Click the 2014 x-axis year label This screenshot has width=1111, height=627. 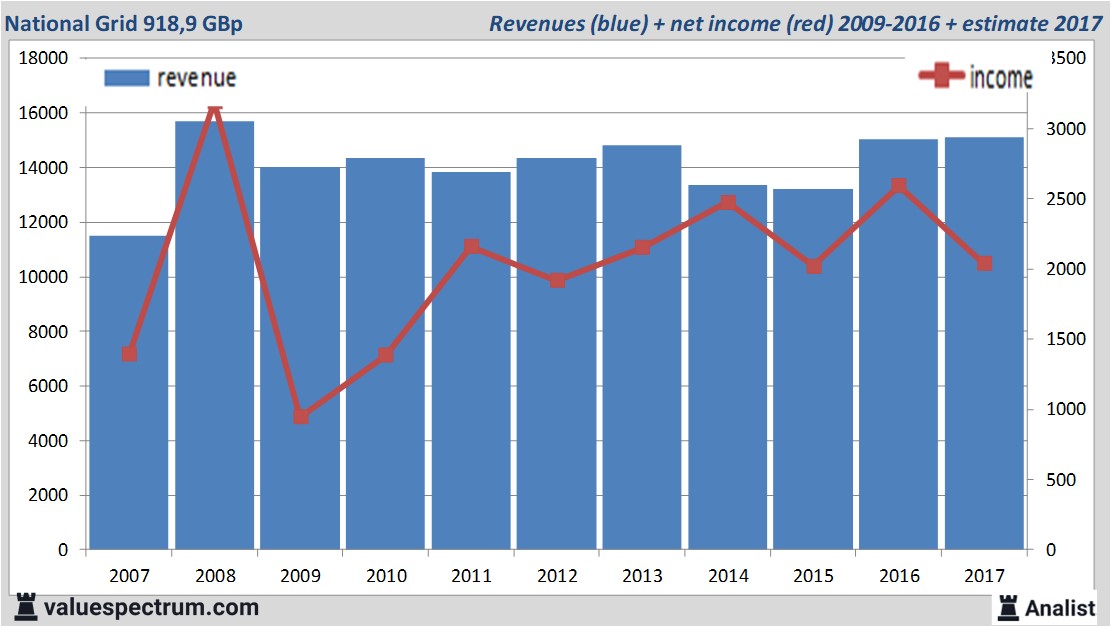tap(728, 575)
